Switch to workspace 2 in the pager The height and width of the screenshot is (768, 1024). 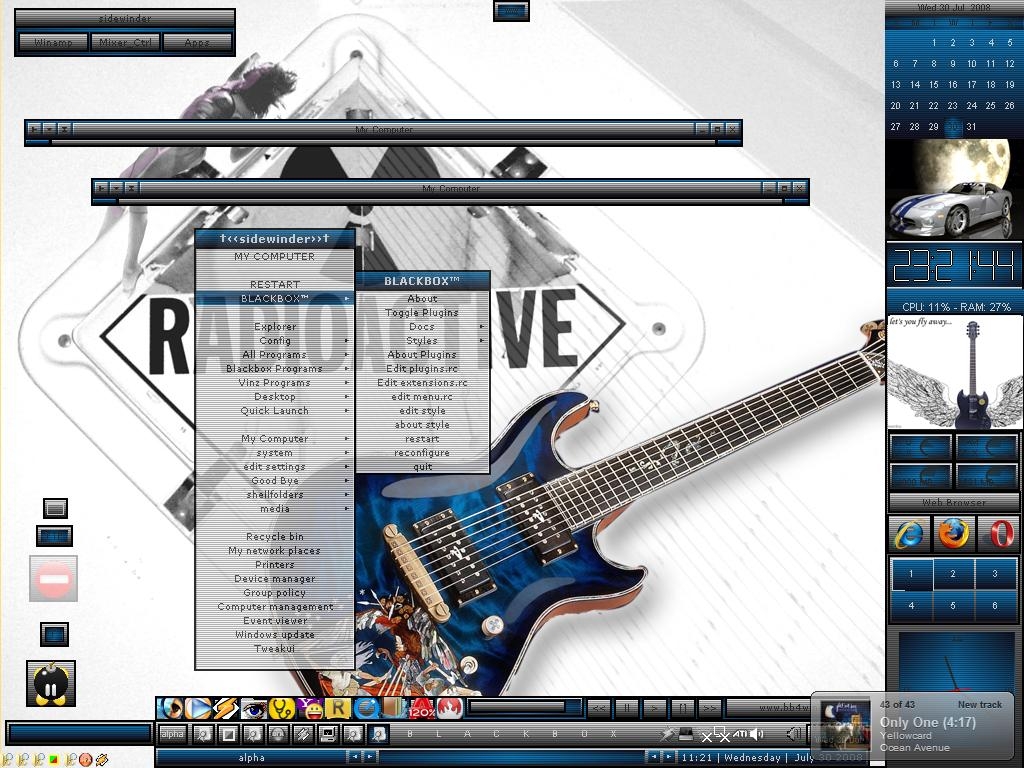coord(953,574)
